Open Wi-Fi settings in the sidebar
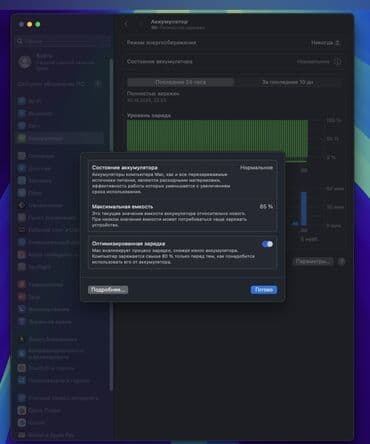This screenshot has width=370, height=444. coord(60,101)
